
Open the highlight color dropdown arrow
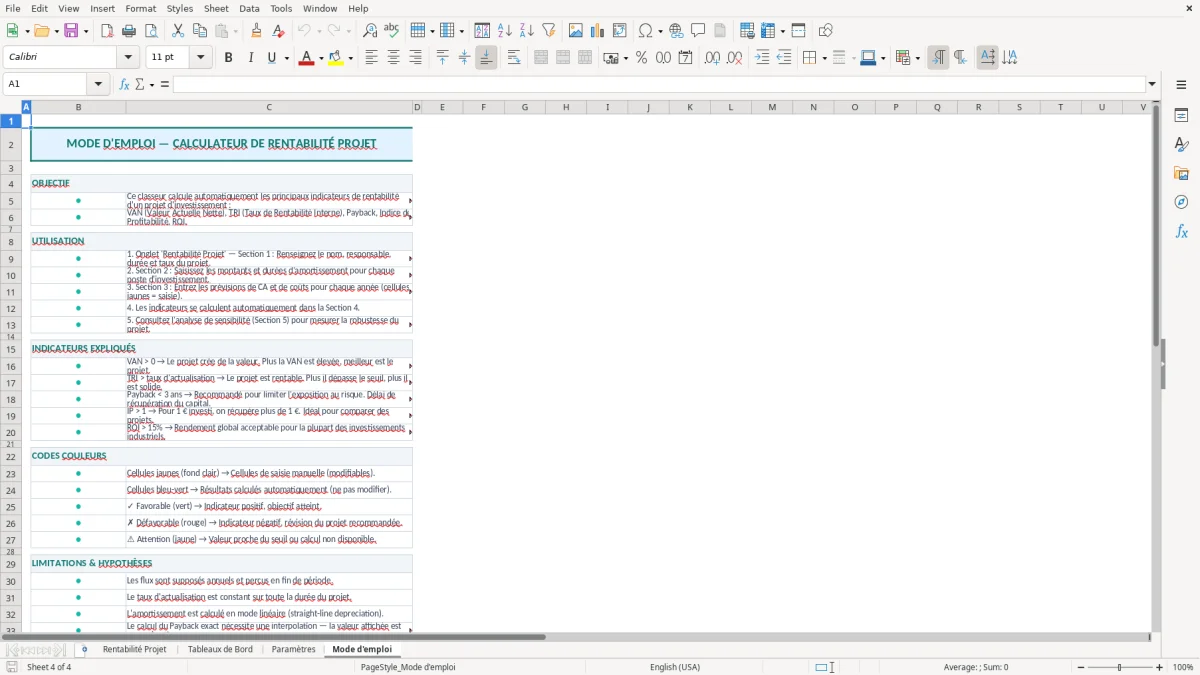(x=350, y=58)
